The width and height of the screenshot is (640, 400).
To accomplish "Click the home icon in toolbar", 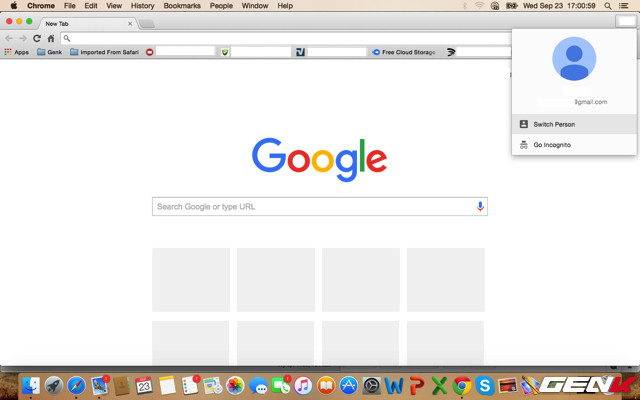I will (51, 38).
